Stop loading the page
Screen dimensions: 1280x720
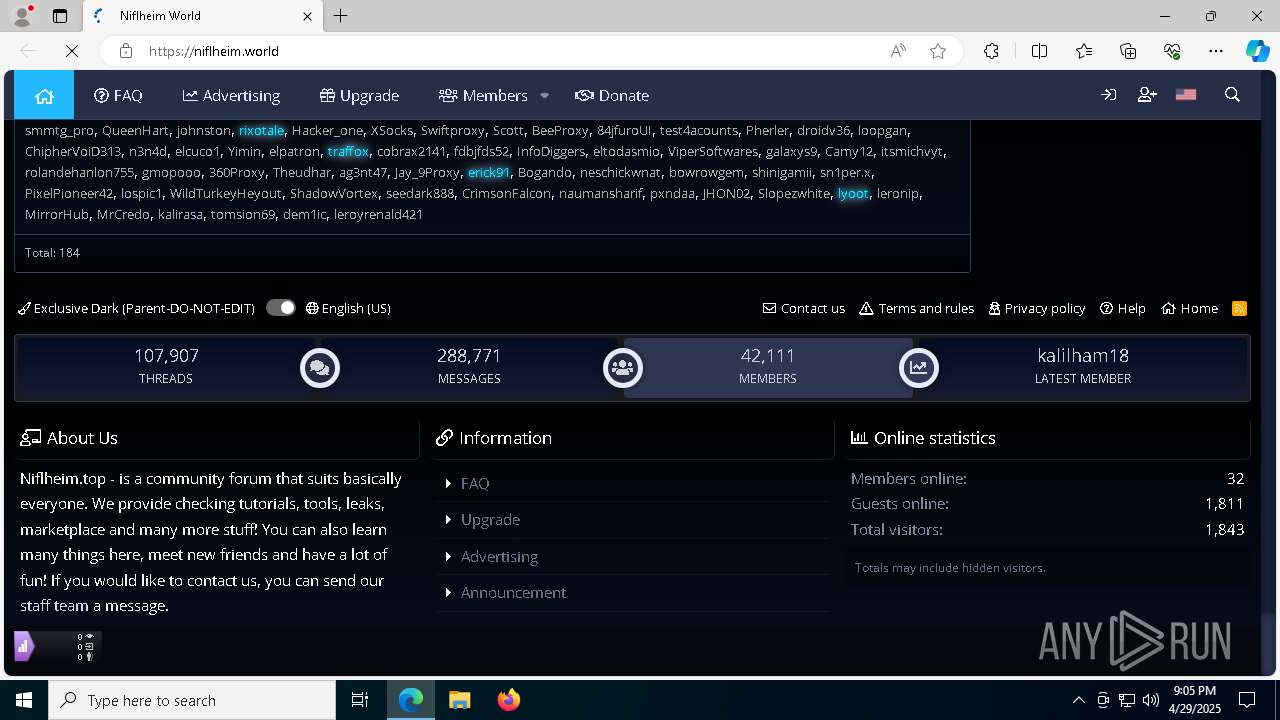pos(72,51)
